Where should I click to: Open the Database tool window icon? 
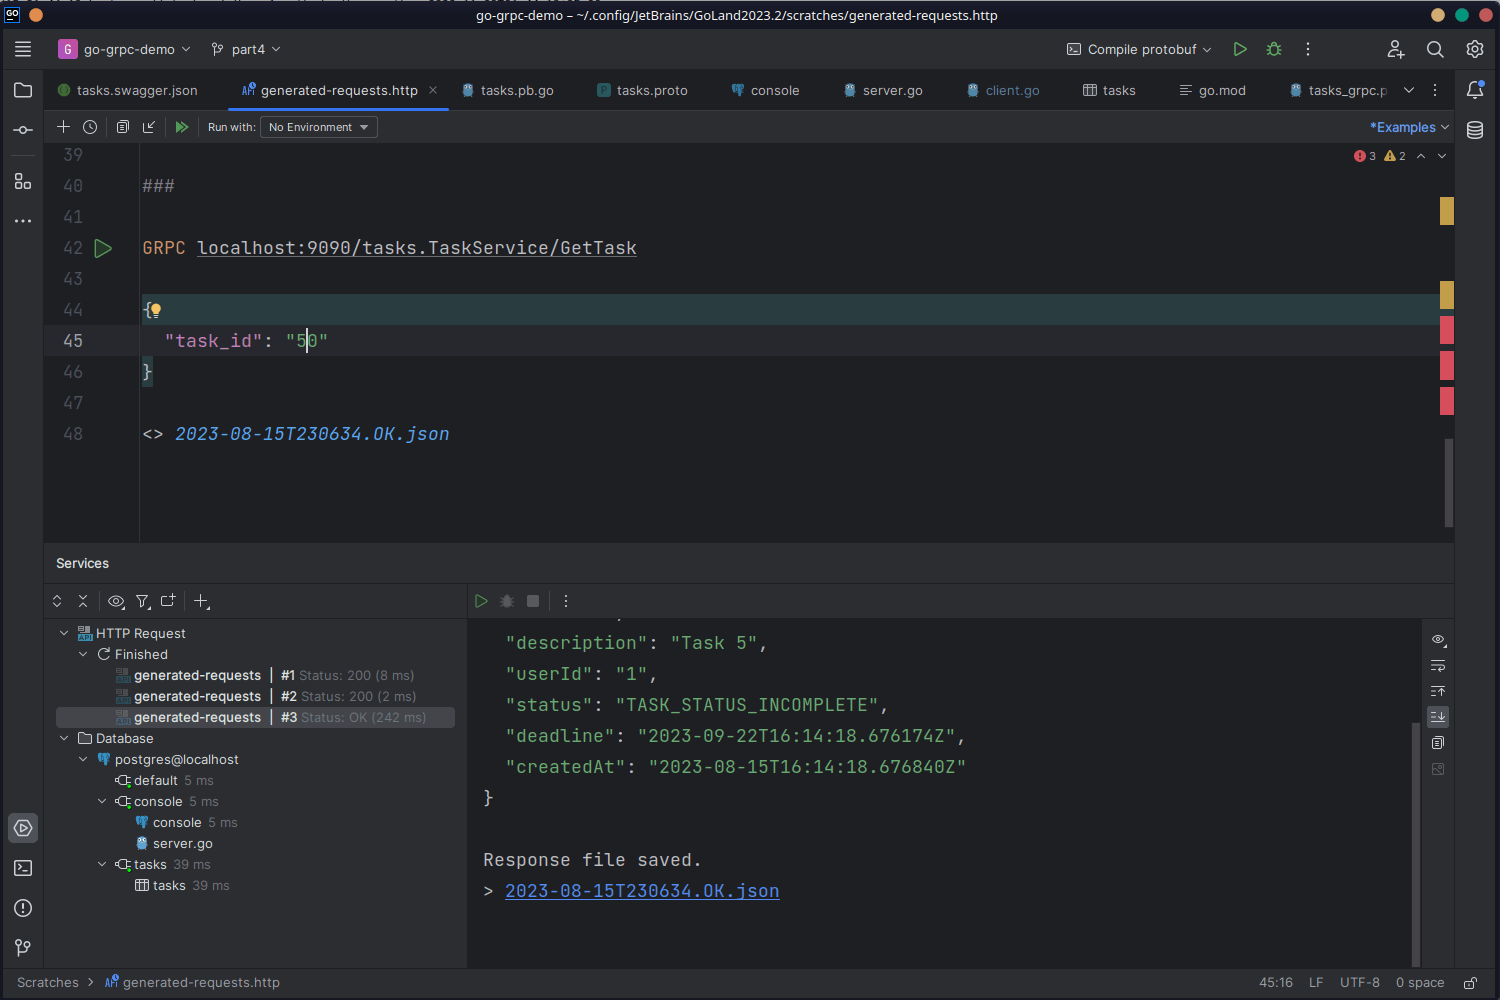point(1475,130)
